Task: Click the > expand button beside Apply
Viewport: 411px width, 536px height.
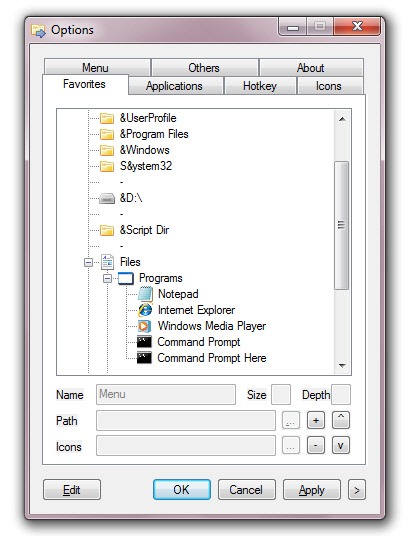Action: point(357,490)
